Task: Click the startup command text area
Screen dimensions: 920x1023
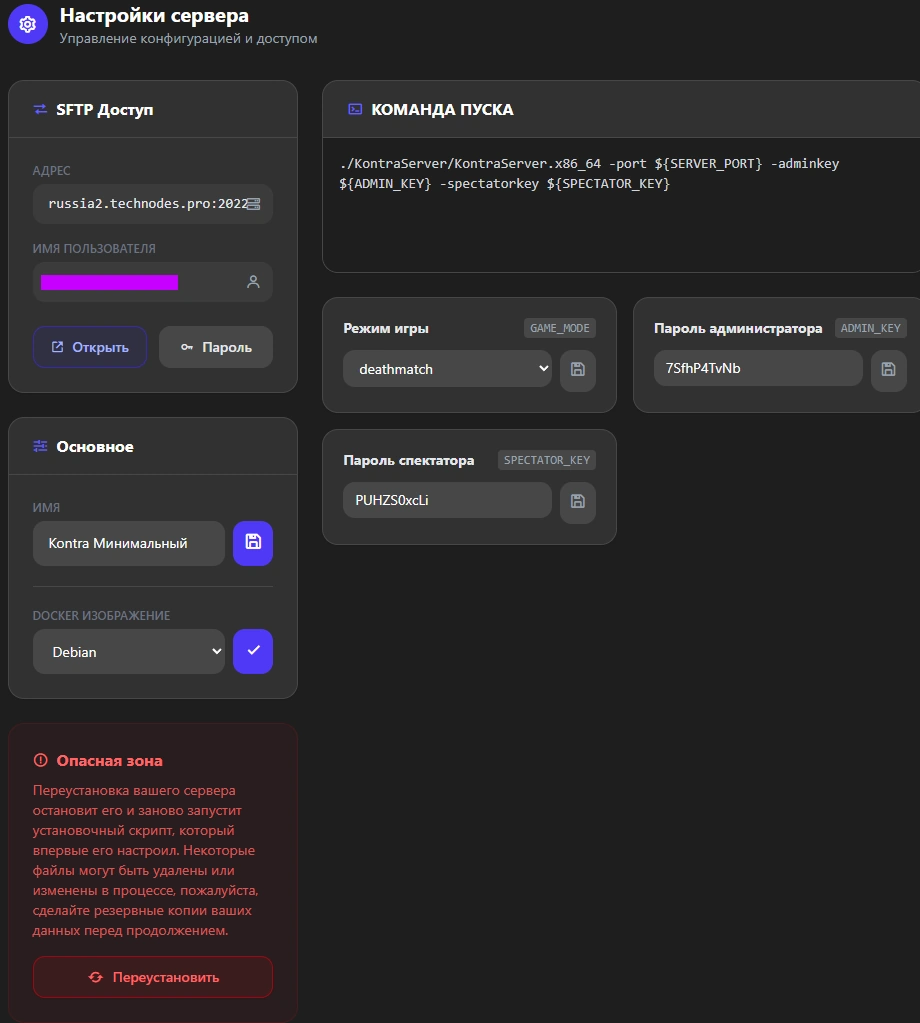Action: (x=621, y=205)
